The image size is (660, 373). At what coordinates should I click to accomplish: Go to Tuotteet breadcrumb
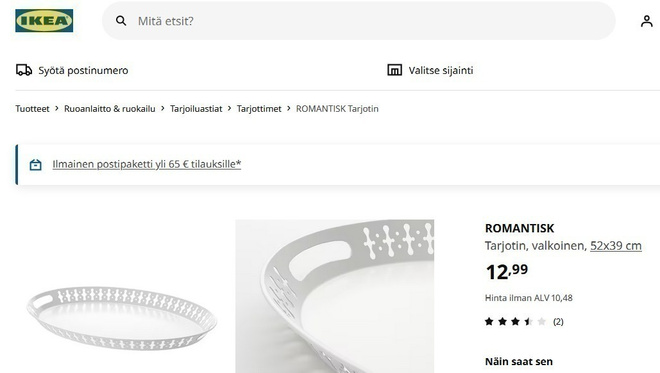[x=32, y=109]
